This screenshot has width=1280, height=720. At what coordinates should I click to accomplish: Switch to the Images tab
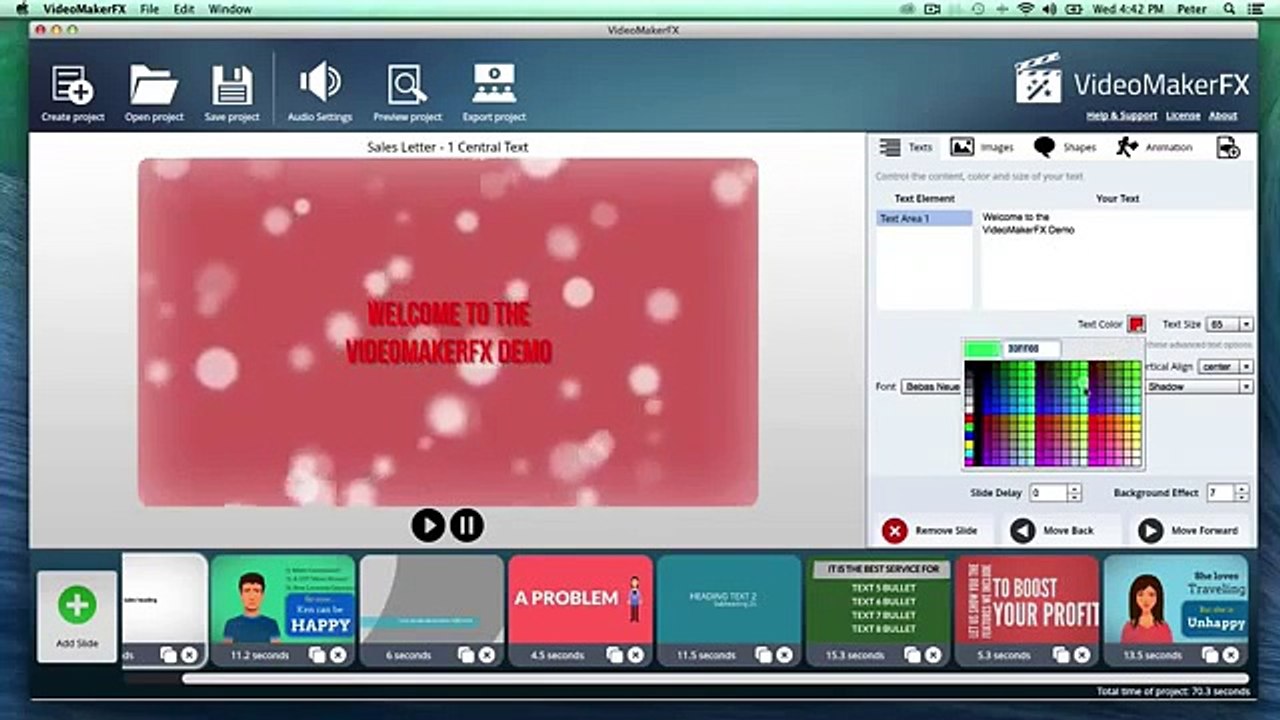[x=981, y=147]
